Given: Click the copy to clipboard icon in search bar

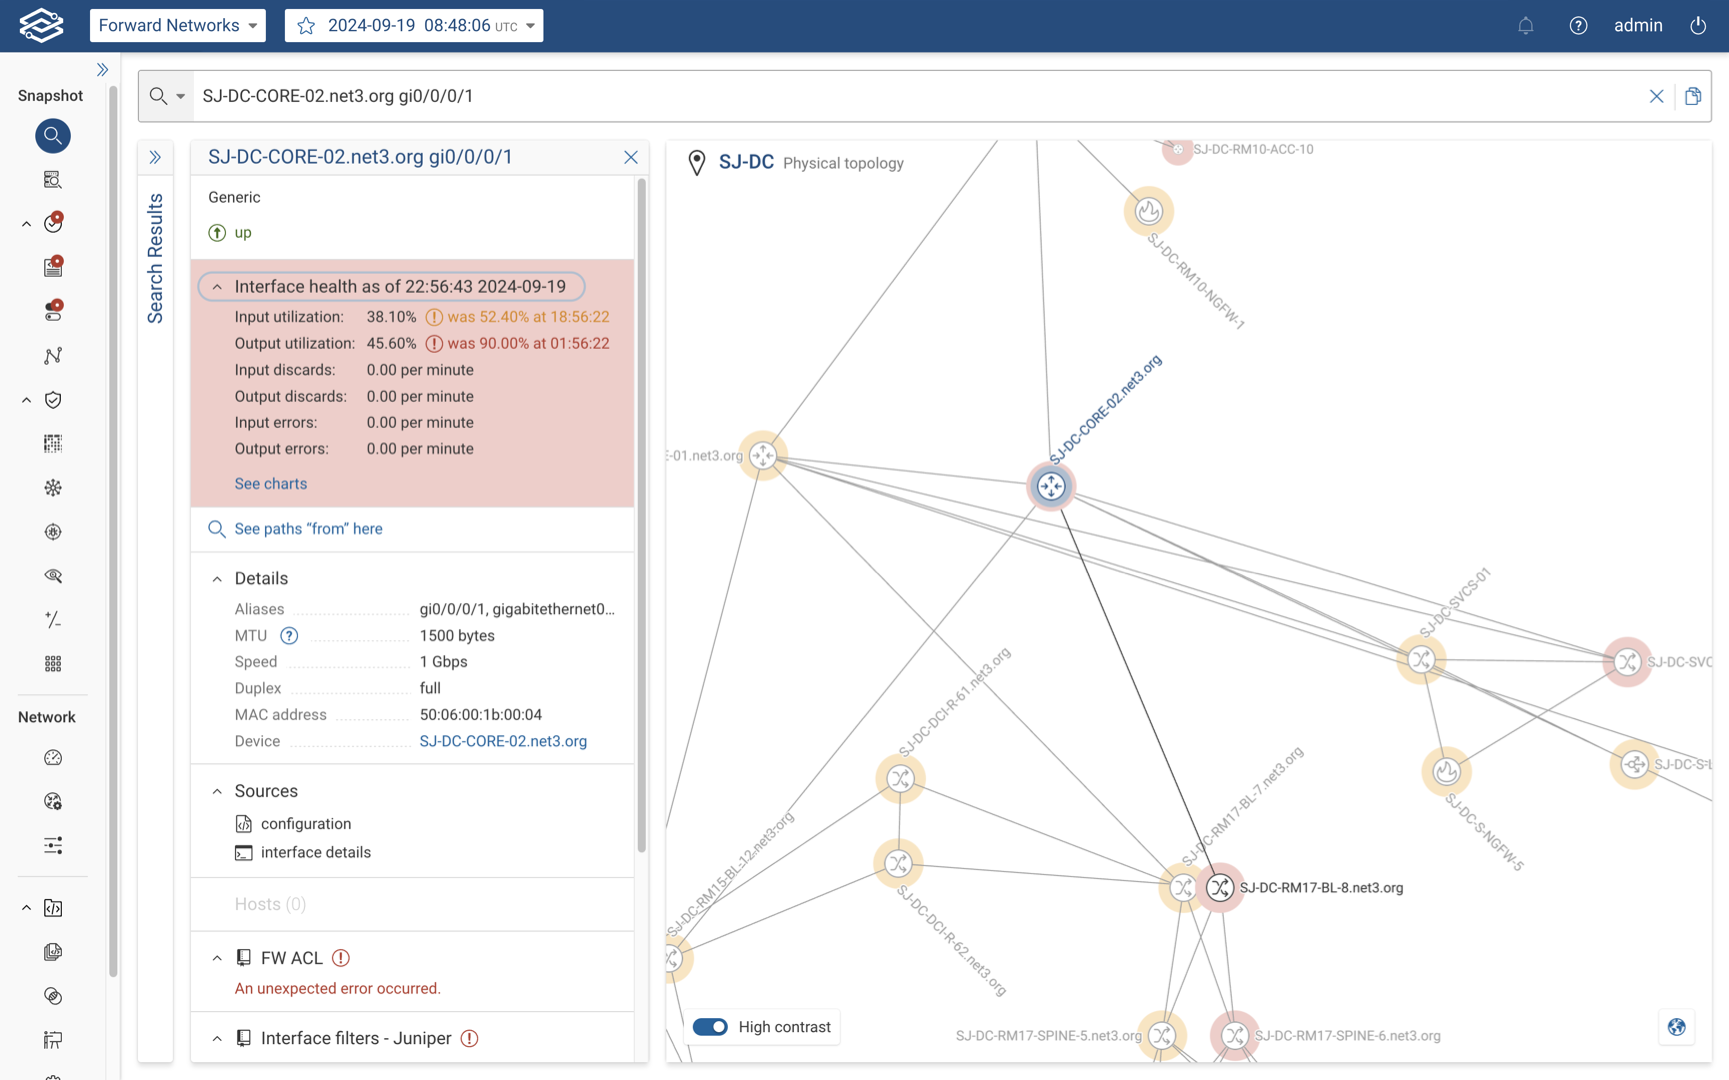Looking at the screenshot, I should tap(1692, 96).
